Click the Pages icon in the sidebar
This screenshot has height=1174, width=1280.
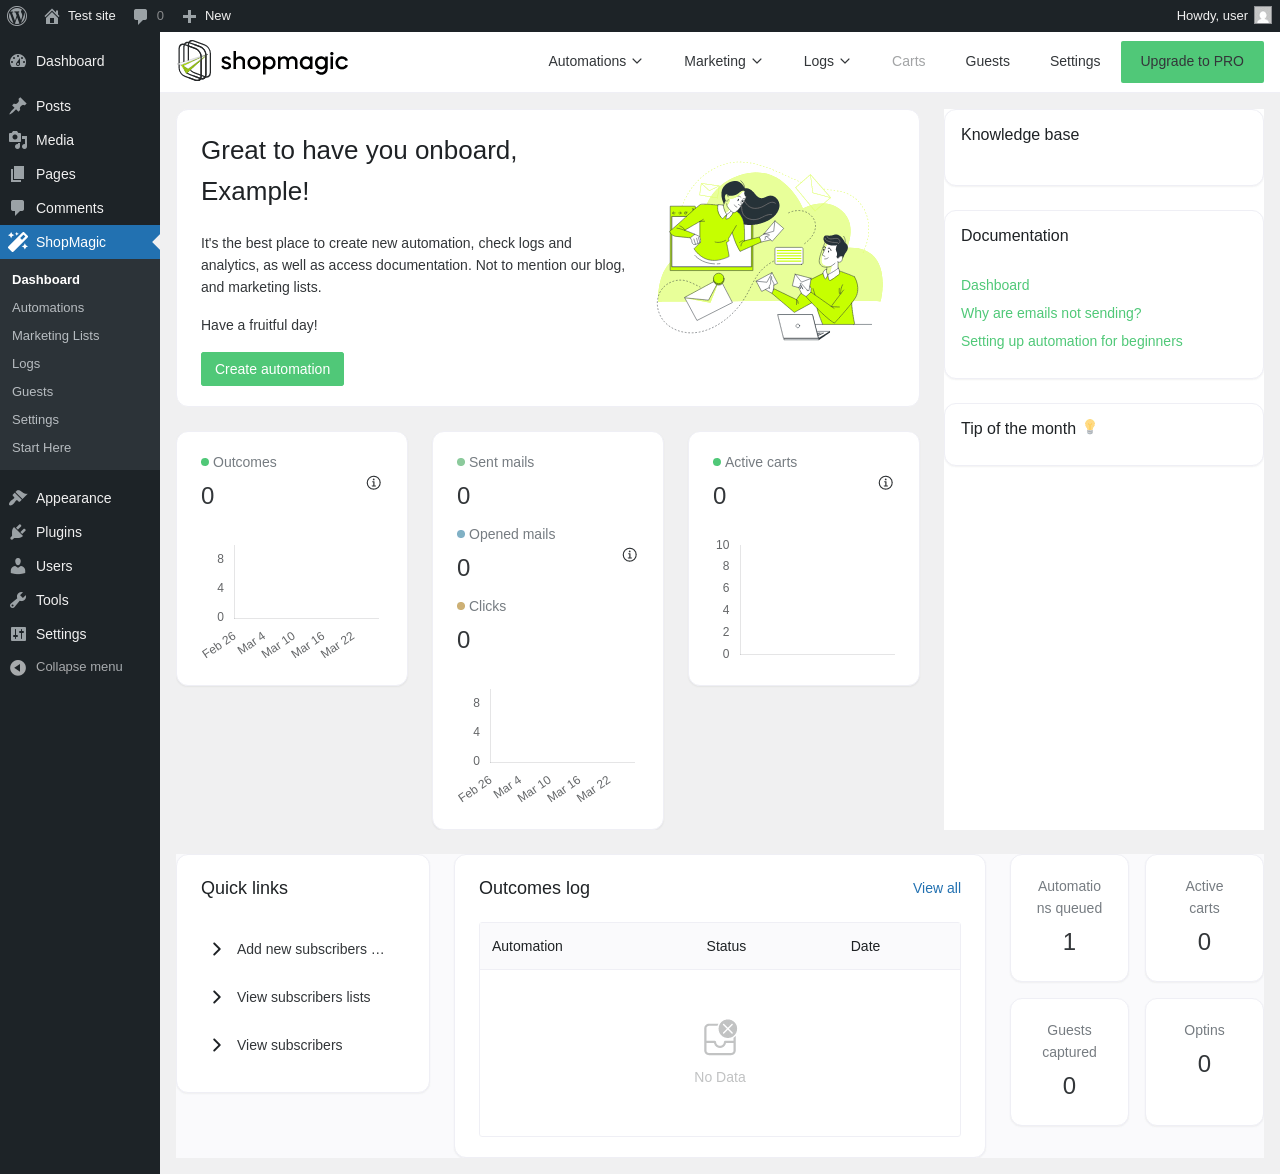pyautogui.click(x=18, y=174)
